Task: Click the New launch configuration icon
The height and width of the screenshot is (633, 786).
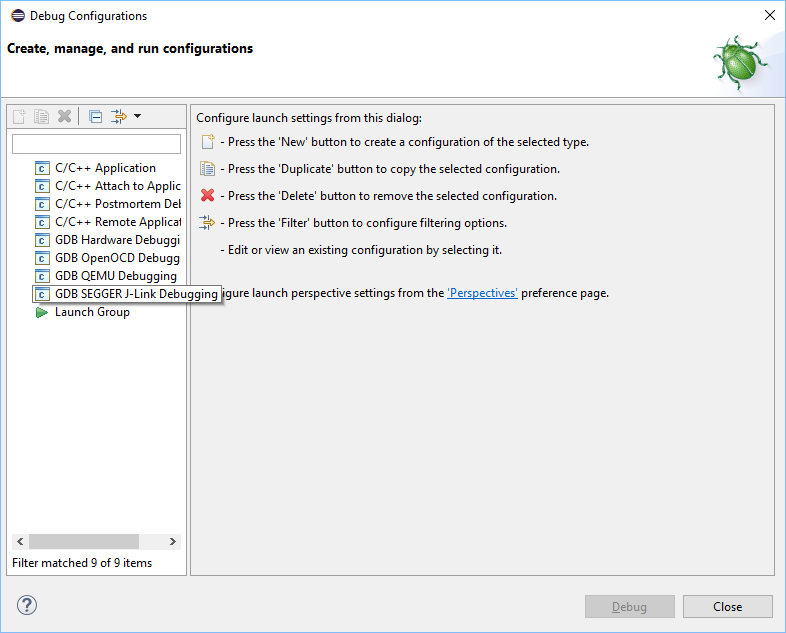Action: pos(19,117)
